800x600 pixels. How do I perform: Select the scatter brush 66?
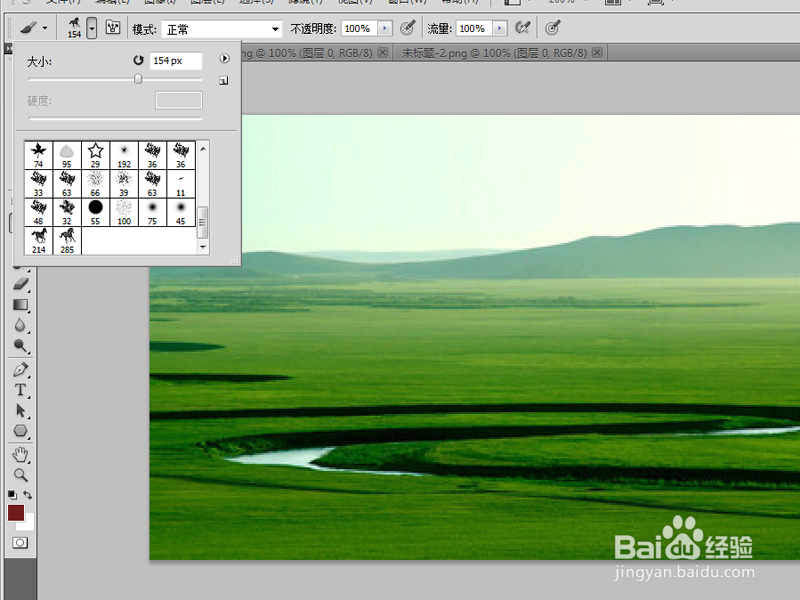(x=95, y=184)
